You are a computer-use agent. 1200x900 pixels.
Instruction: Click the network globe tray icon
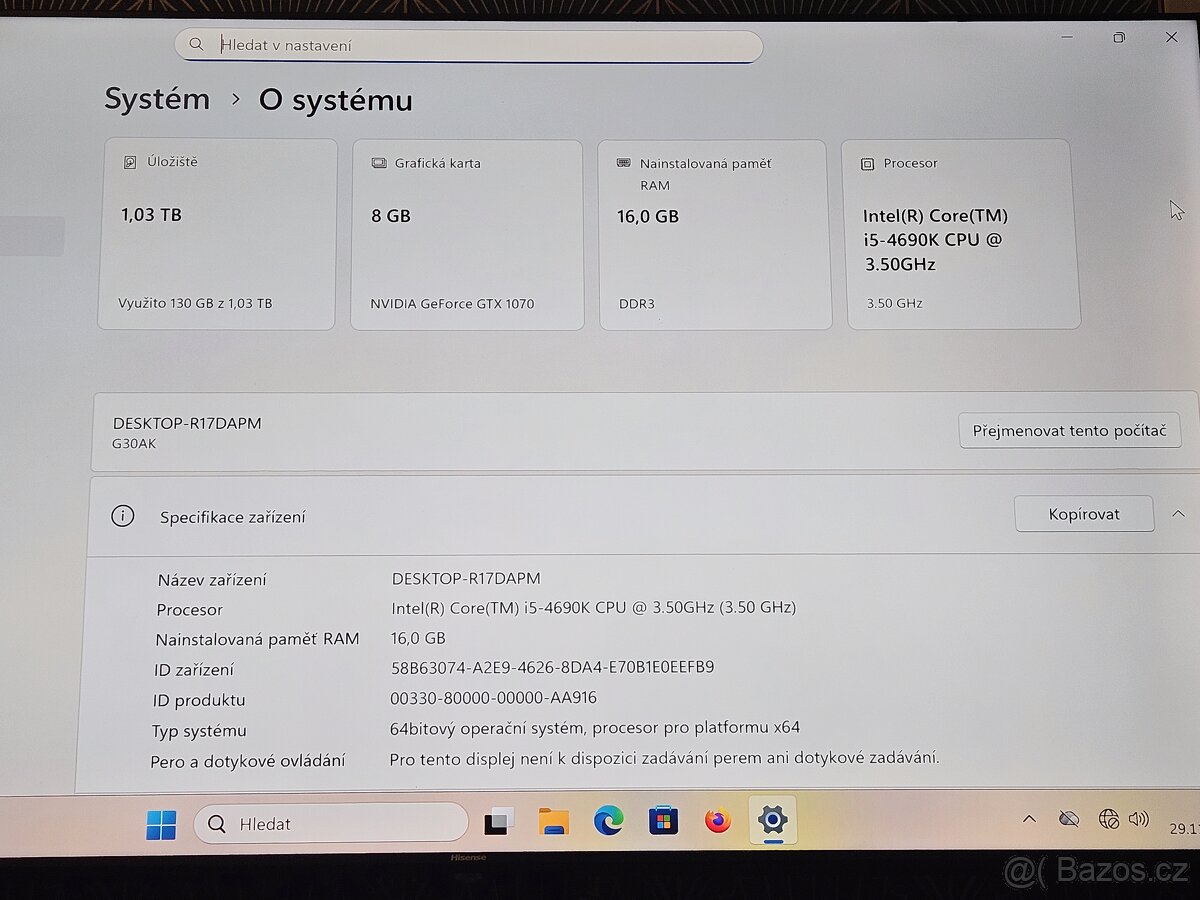point(1108,819)
